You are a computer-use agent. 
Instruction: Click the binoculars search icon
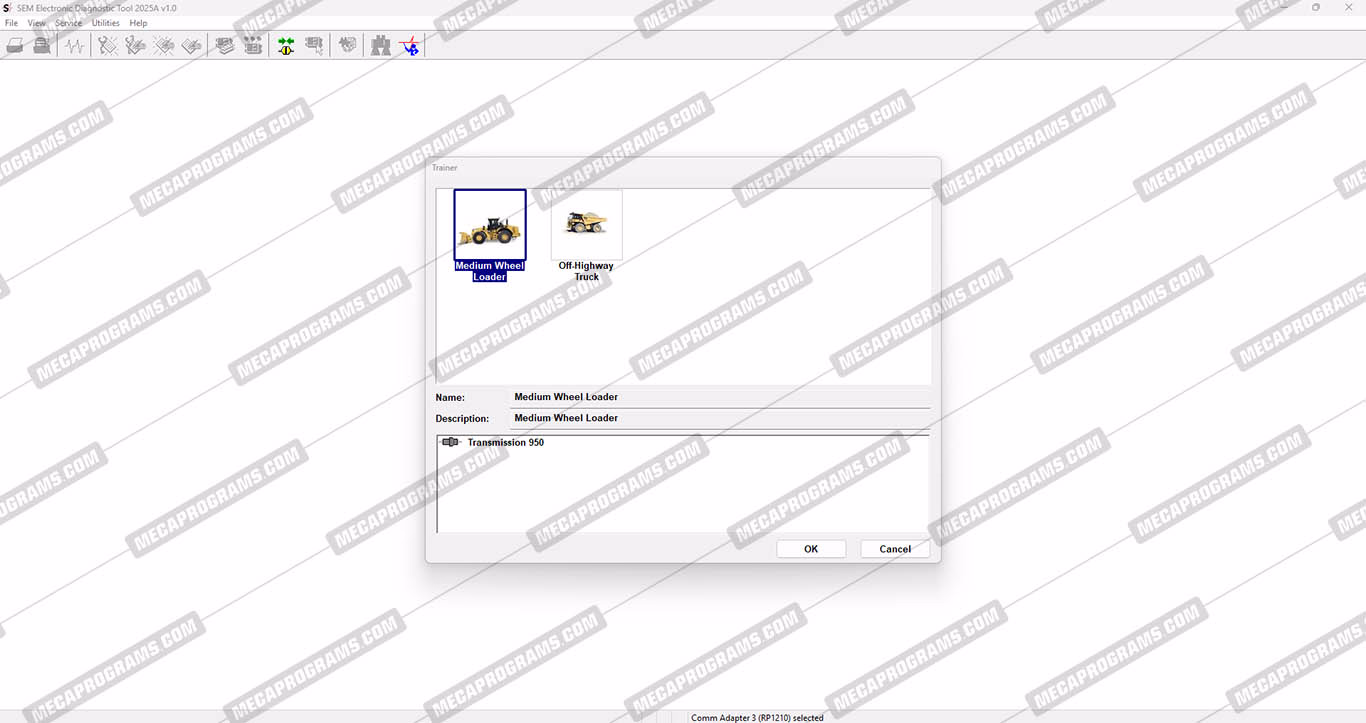coord(381,46)
